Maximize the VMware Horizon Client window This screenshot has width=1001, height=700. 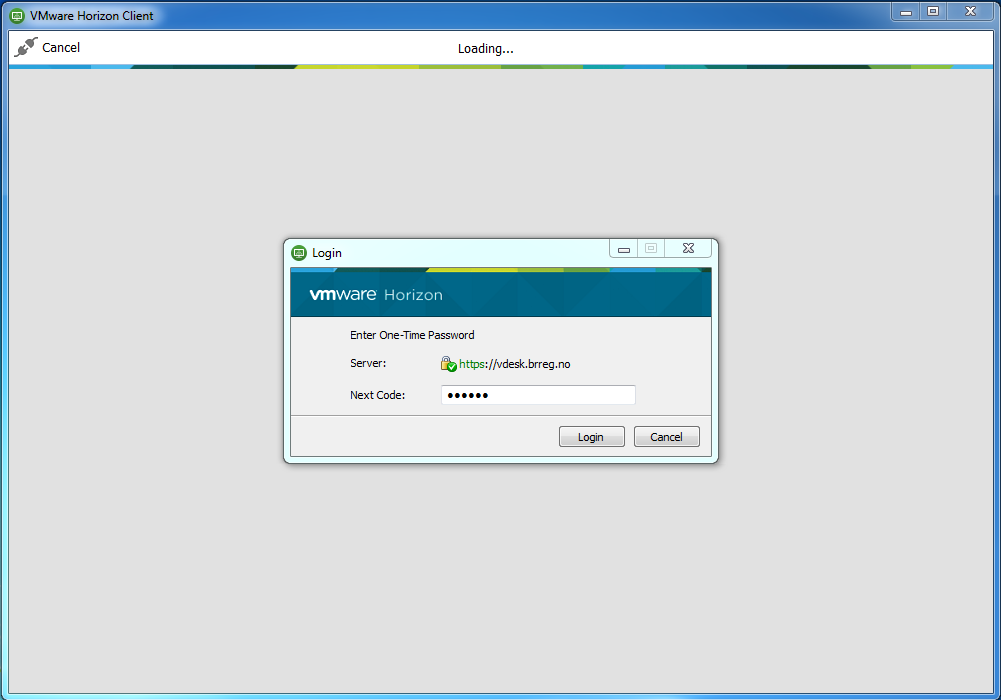click(933, 11)
